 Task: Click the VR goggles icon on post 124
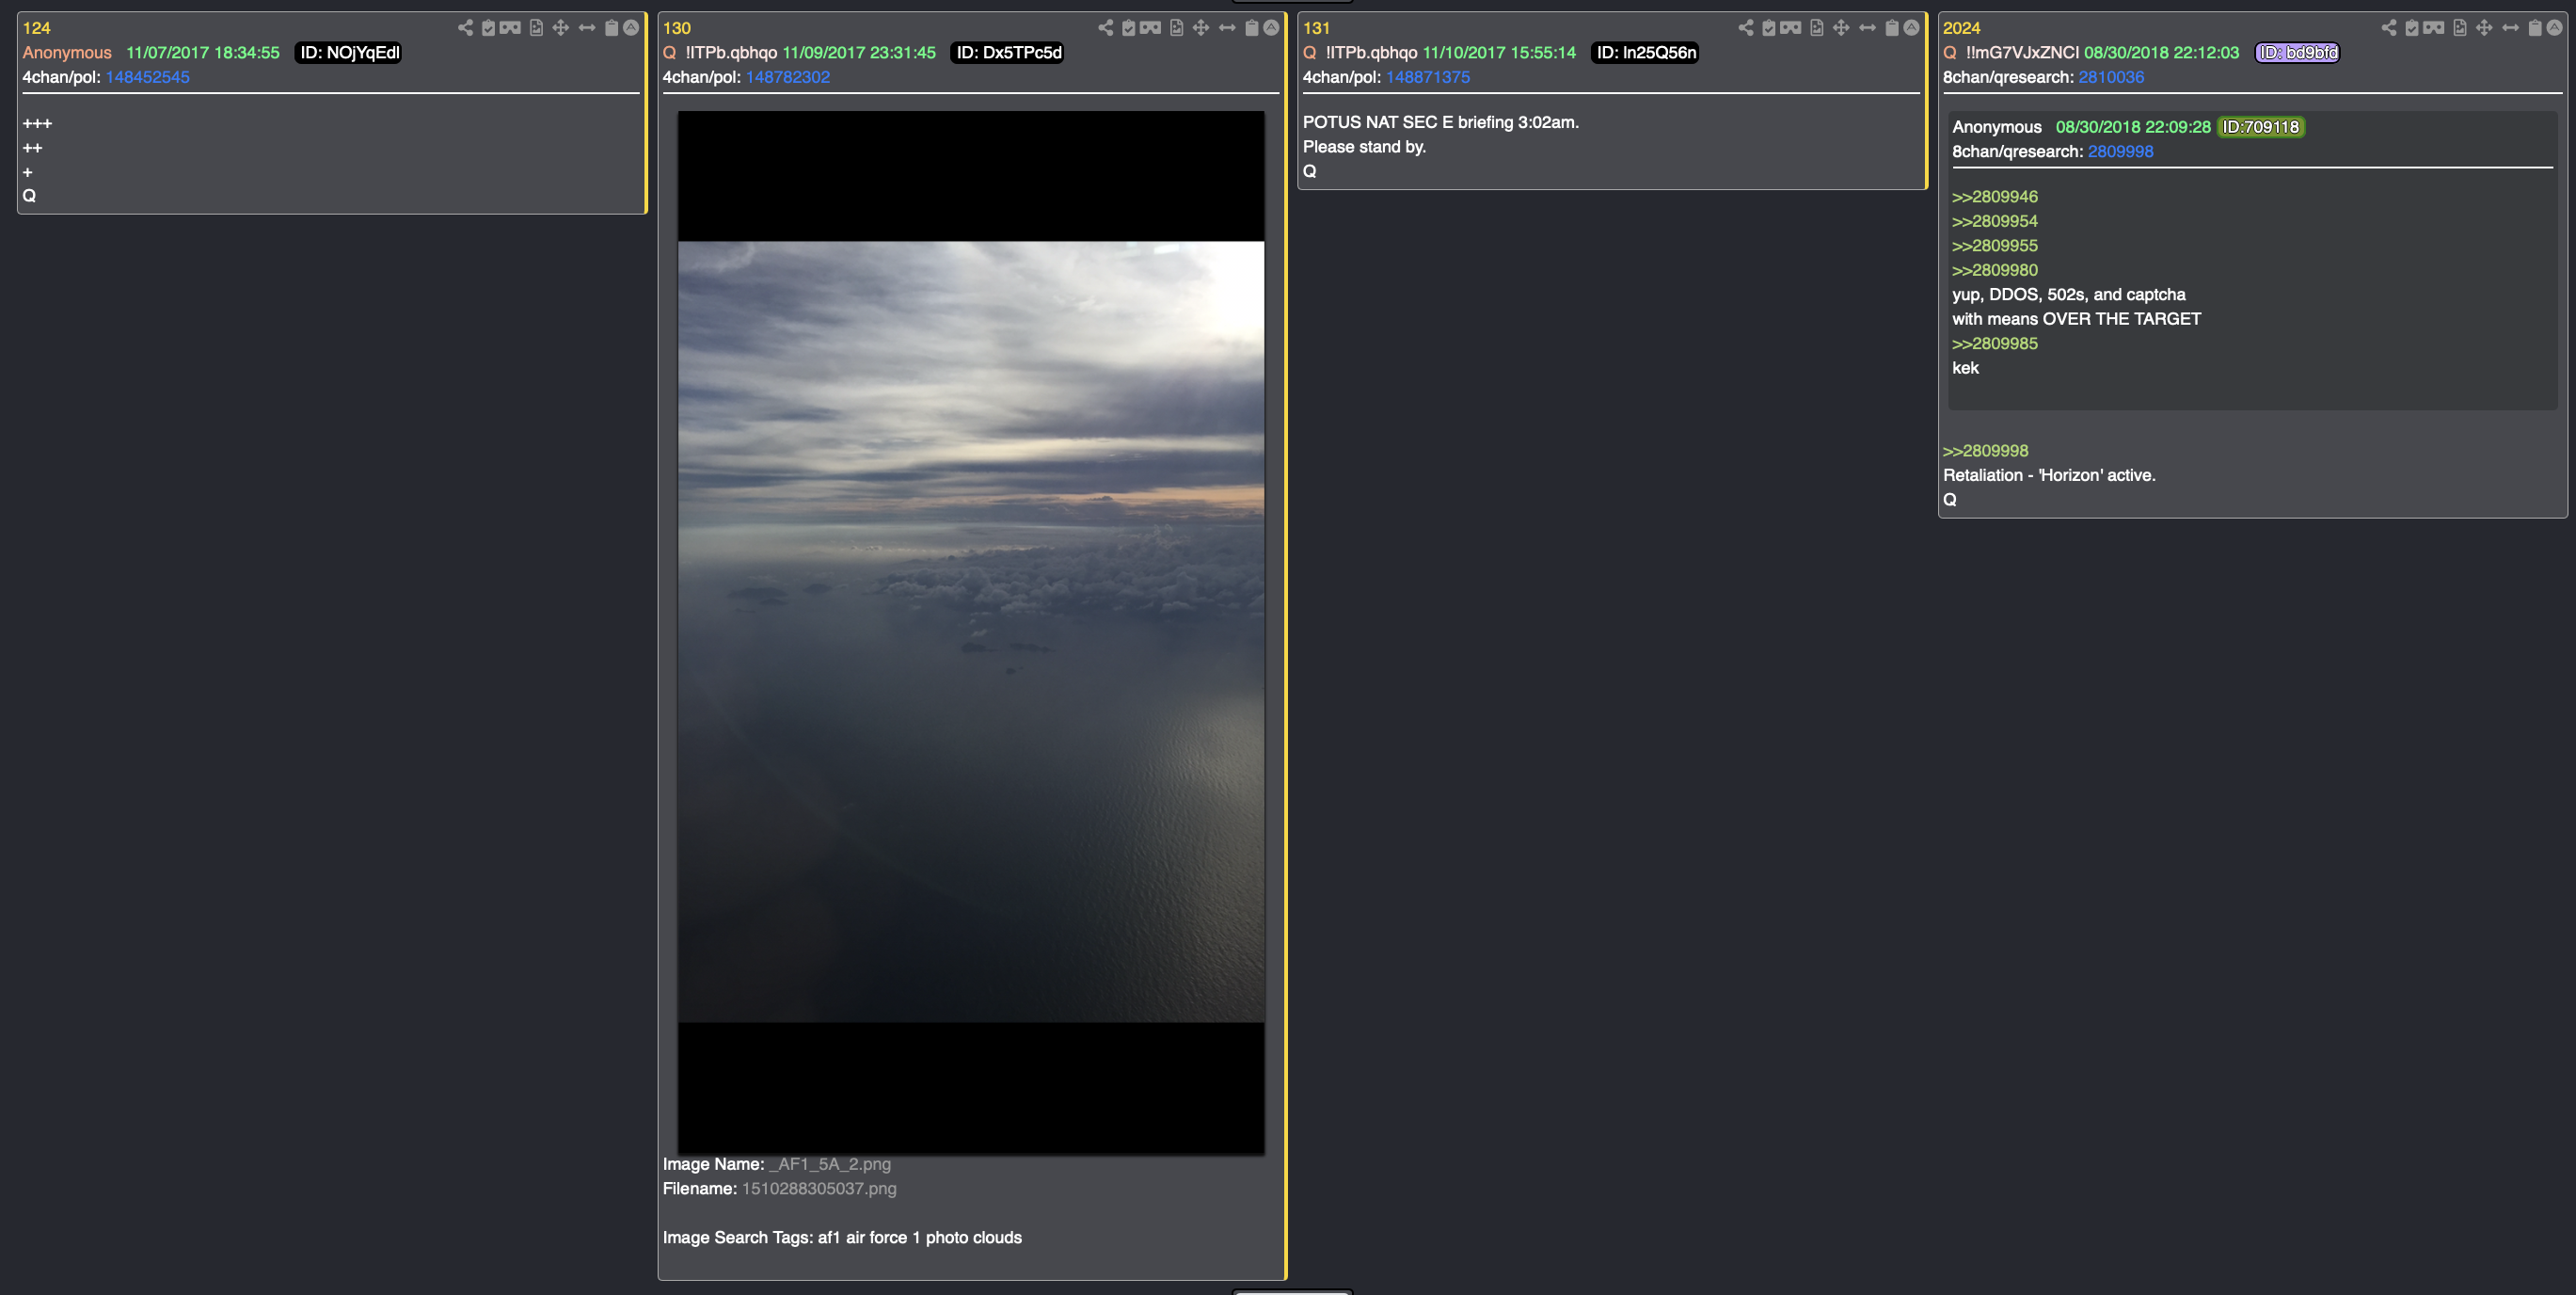[x=510, y=28]
